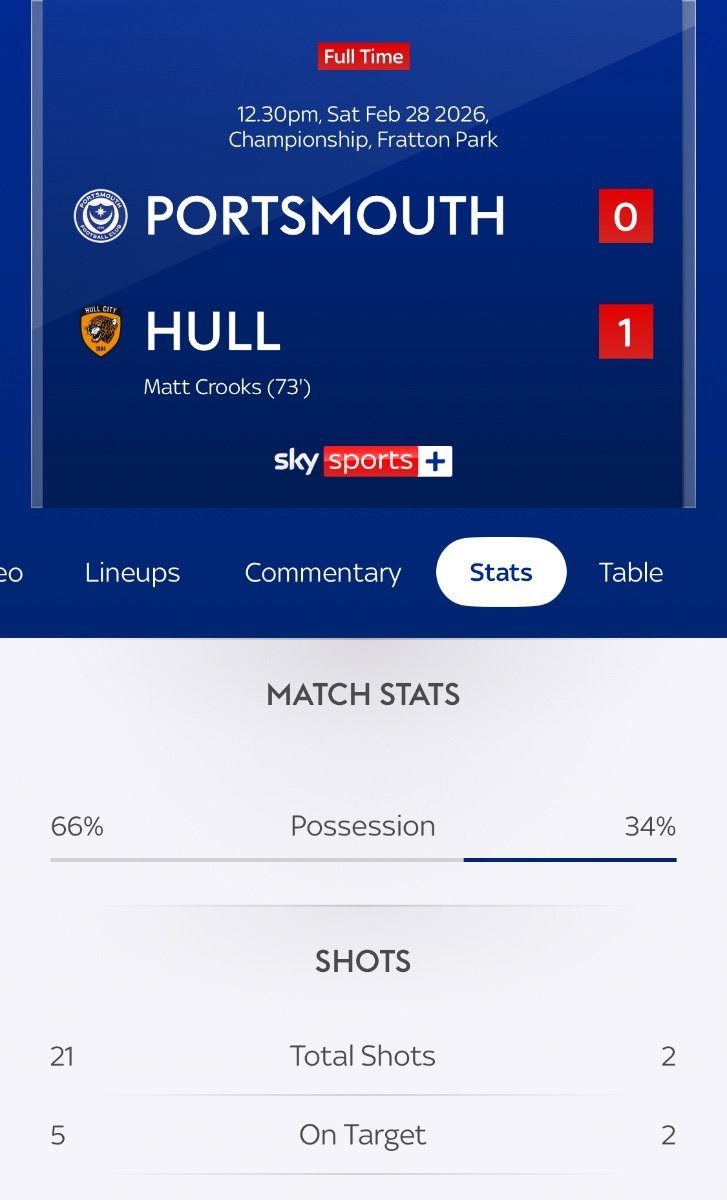Open the partially visible Video tab
727x1200 pixels.
pyautogui.click(x=10, y=573)
